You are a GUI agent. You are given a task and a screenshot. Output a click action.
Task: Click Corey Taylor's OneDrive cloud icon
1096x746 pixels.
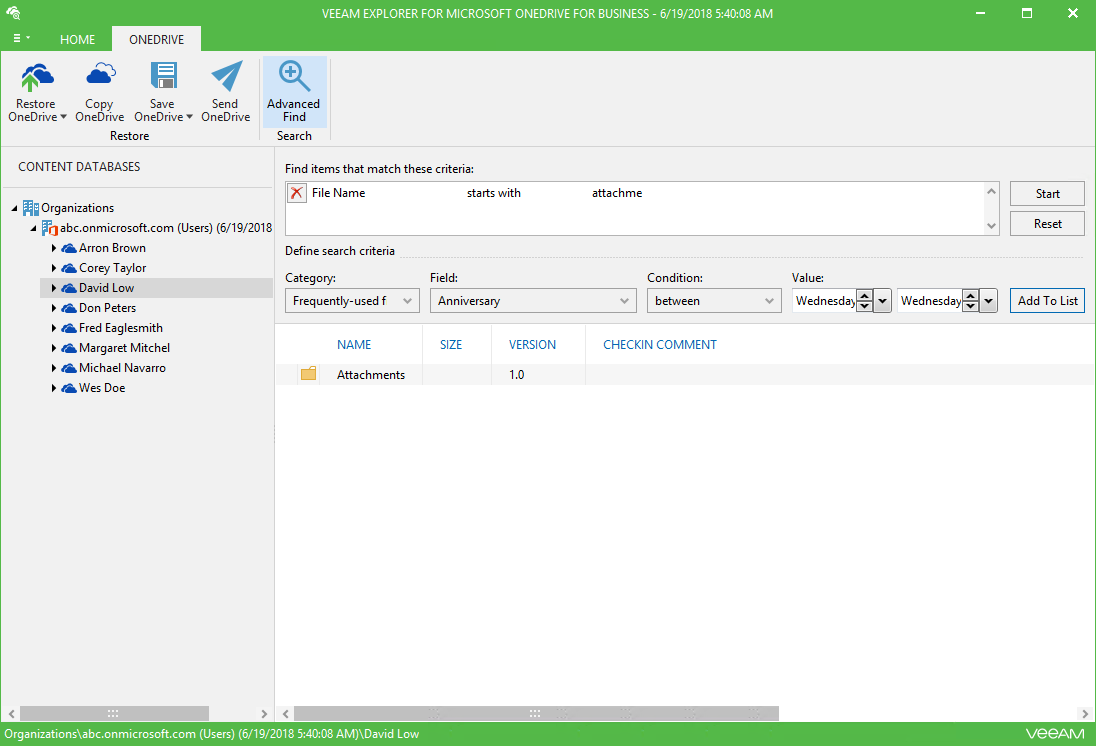coord(68,268)
